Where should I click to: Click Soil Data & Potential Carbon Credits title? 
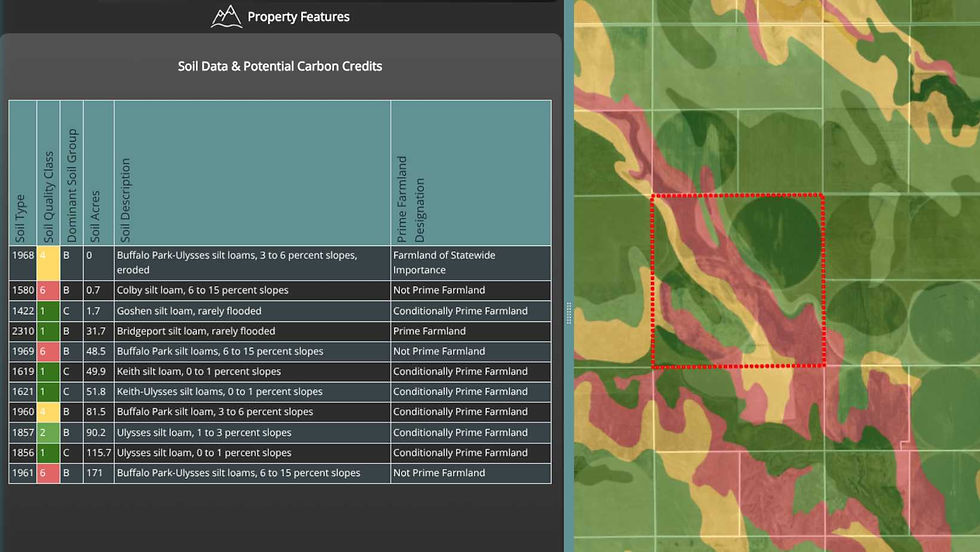pos(279,66)
